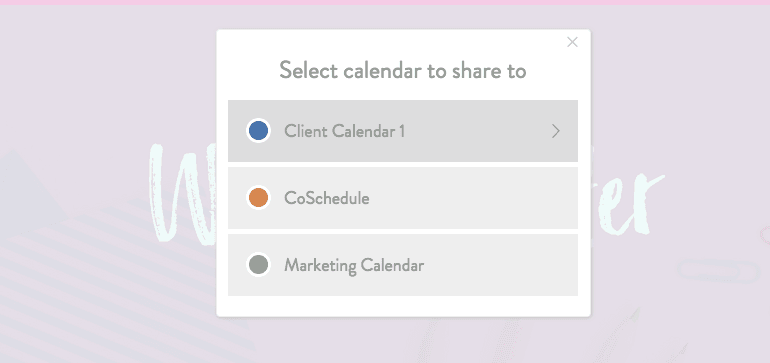Choose the CoSchedule calendar label

tap(327, 198)
